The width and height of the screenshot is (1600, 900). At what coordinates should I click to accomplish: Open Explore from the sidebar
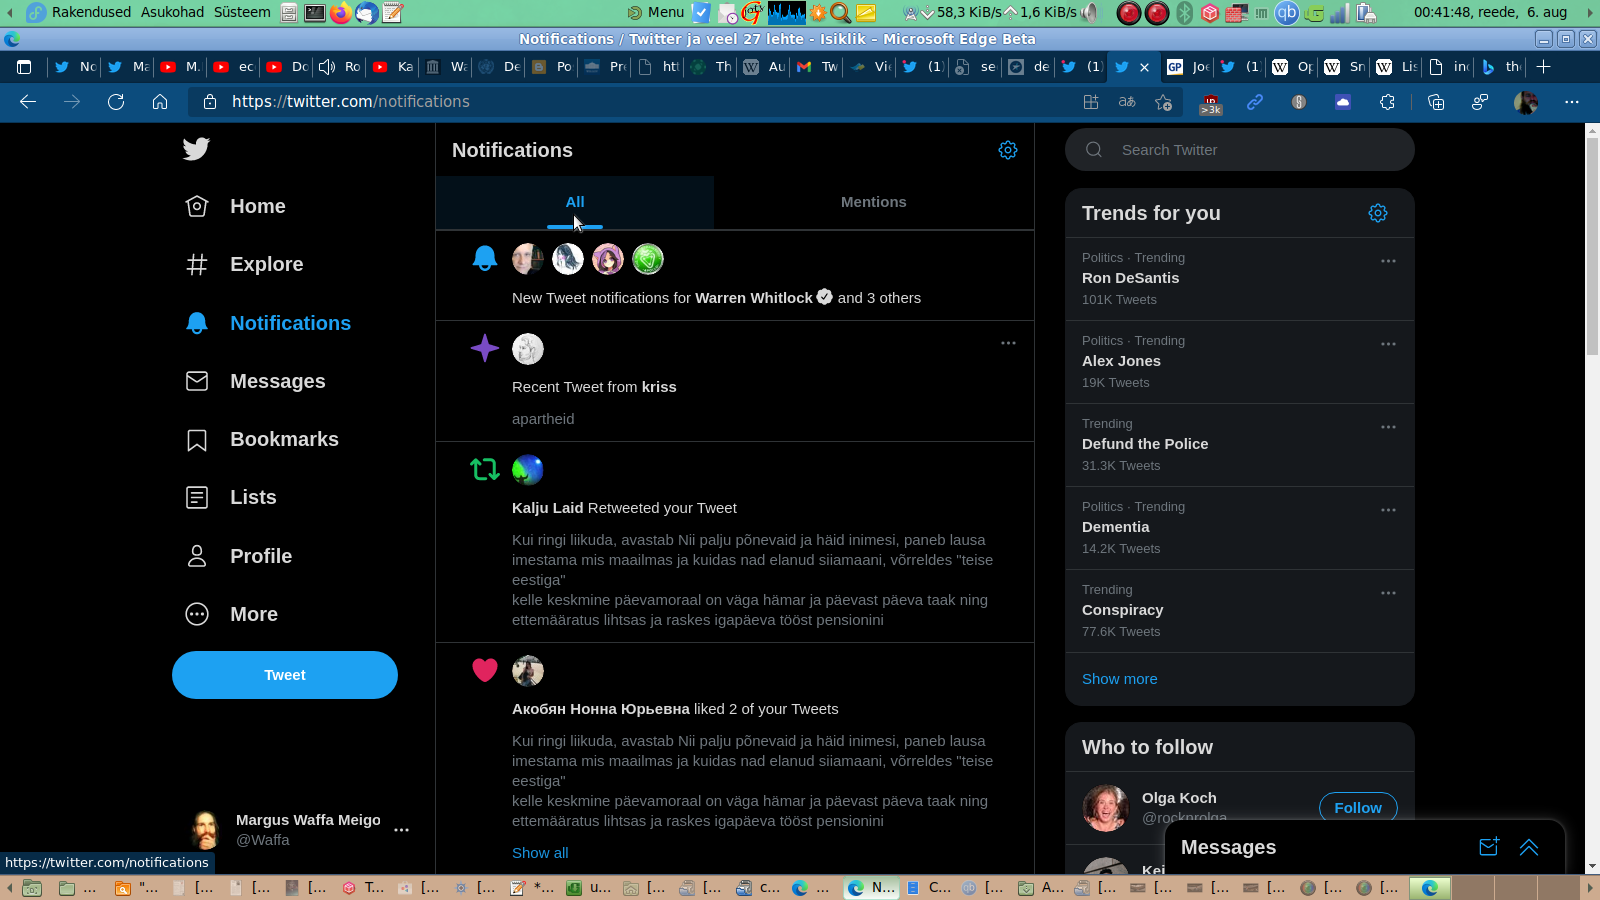pyautogui.click(x=245, y=264)
